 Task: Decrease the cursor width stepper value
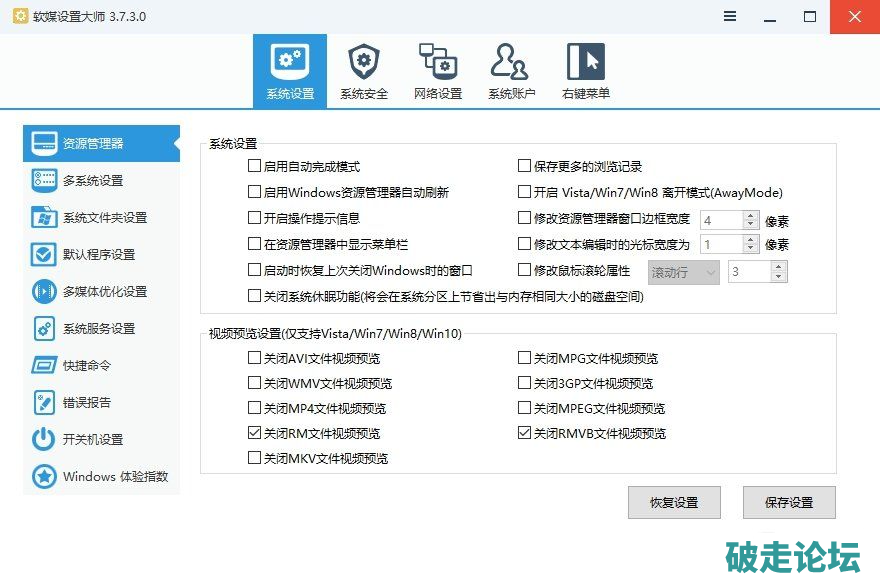(750, 249)
